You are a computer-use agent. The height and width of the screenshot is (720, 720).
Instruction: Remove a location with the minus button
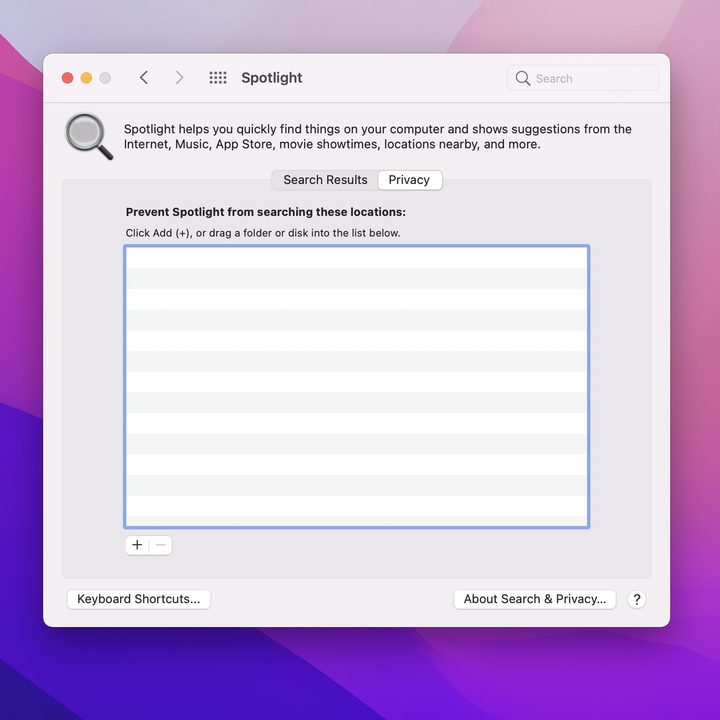pos(161,545)
